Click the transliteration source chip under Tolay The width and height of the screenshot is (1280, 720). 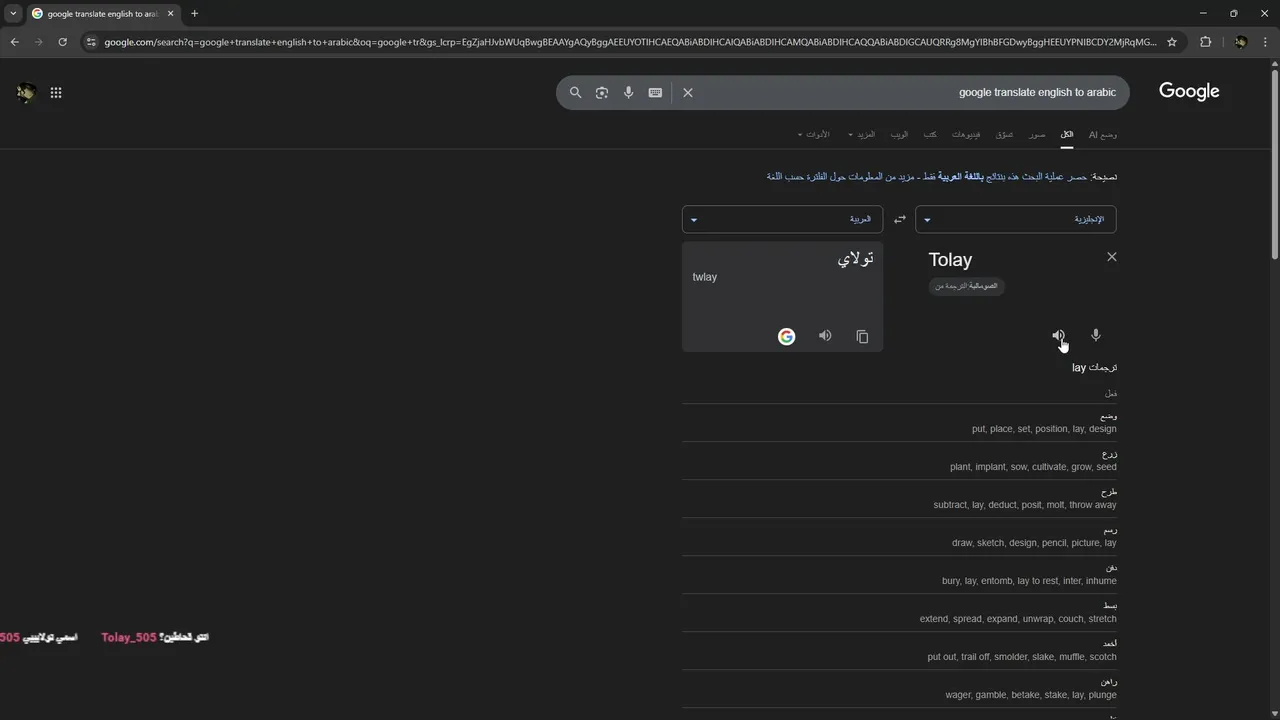(966, 286)
